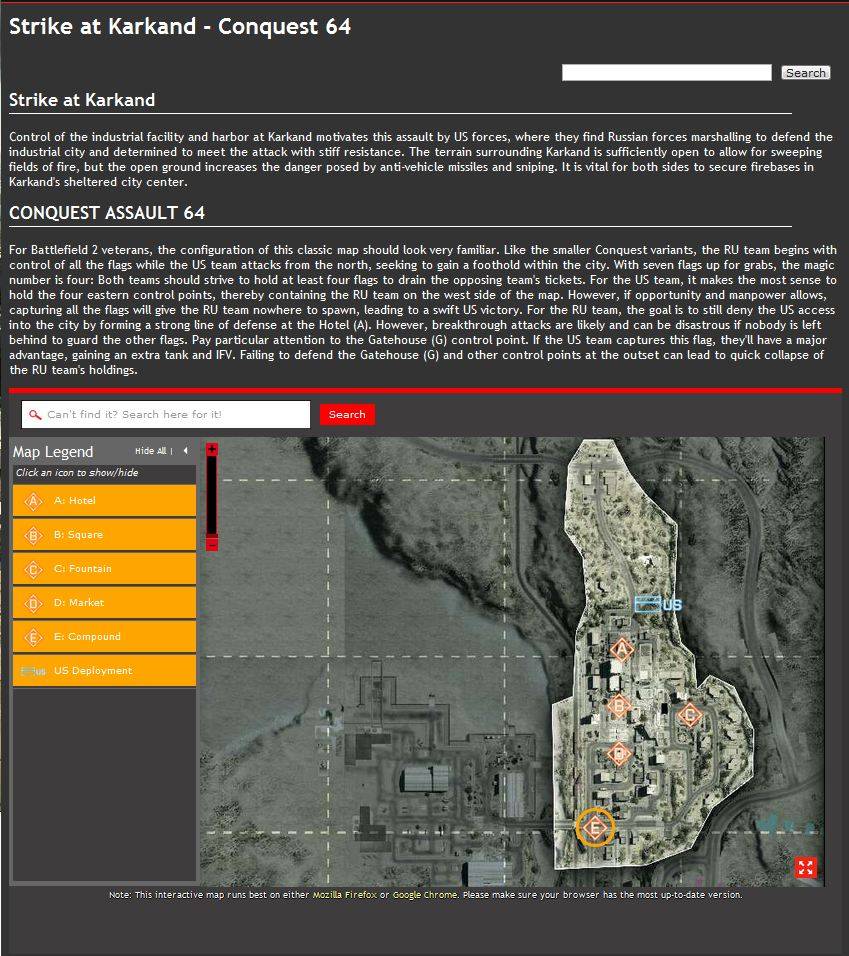The image size is (849, 956).
Task: Click 'Click an icon to show/hide' text
Action: (77, 473)
